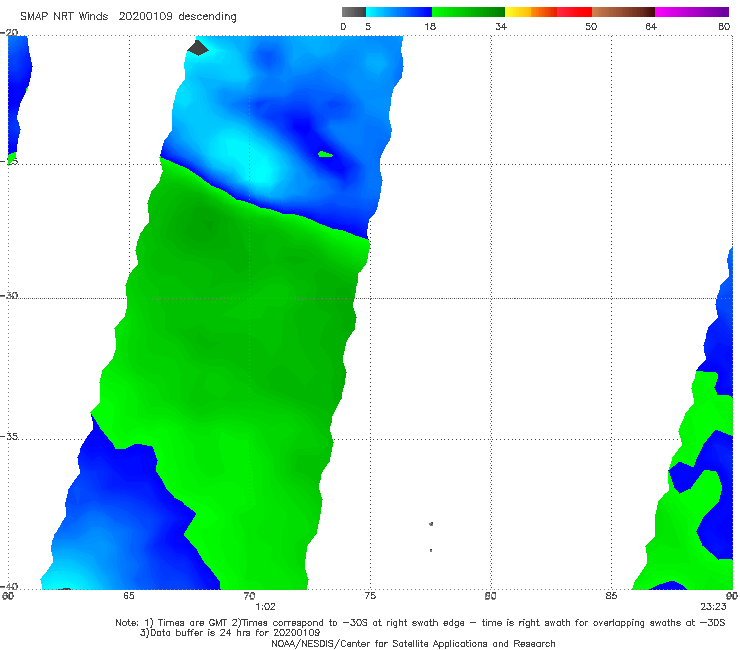
Task: Click the latitude axis label '-40'
Action: pos(9,586)
